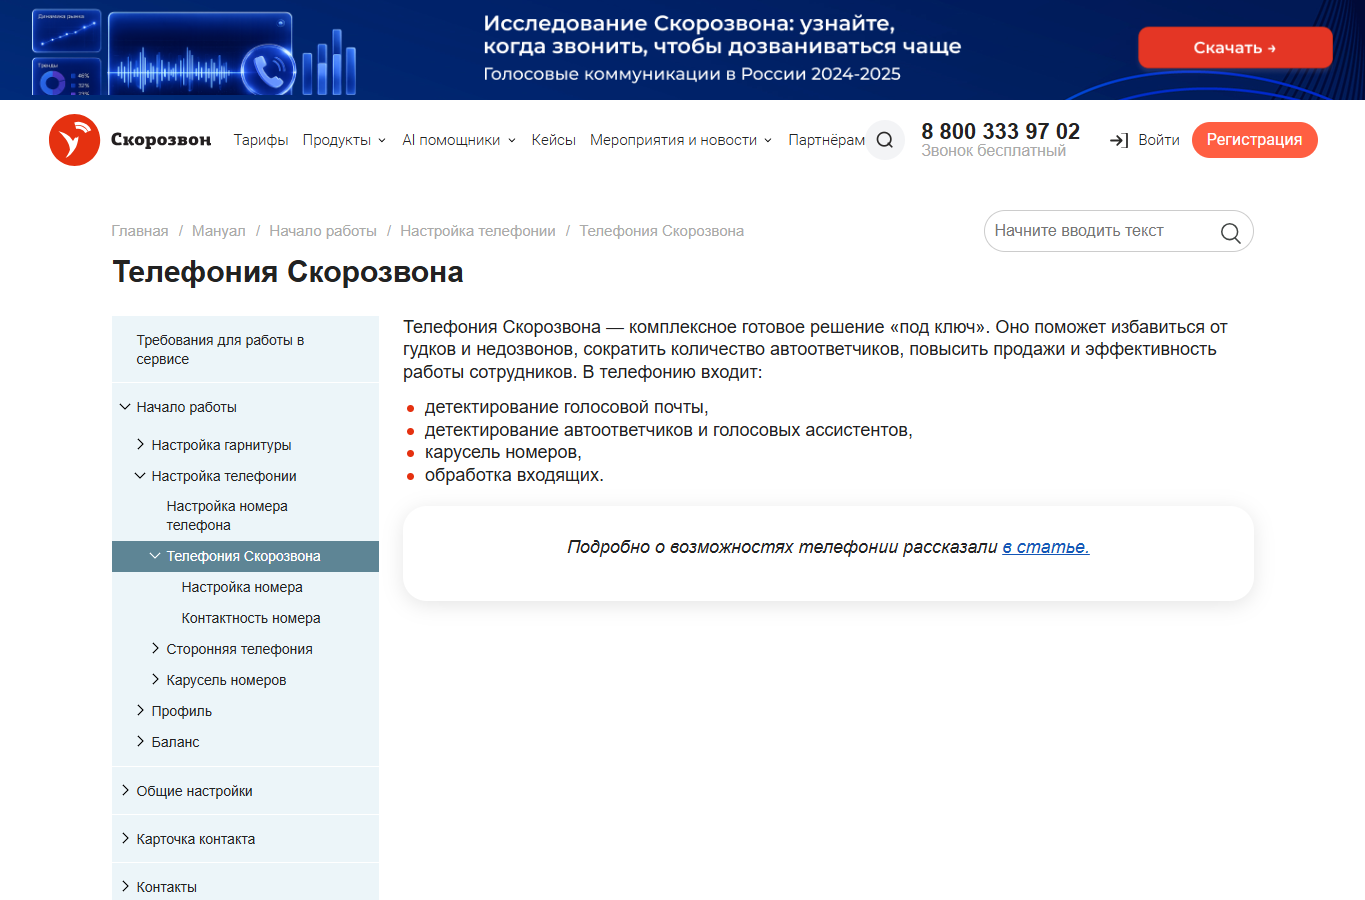
Task: Open the AI помощники dropdown
Action: pyautogui.click(x=459, y=140)
